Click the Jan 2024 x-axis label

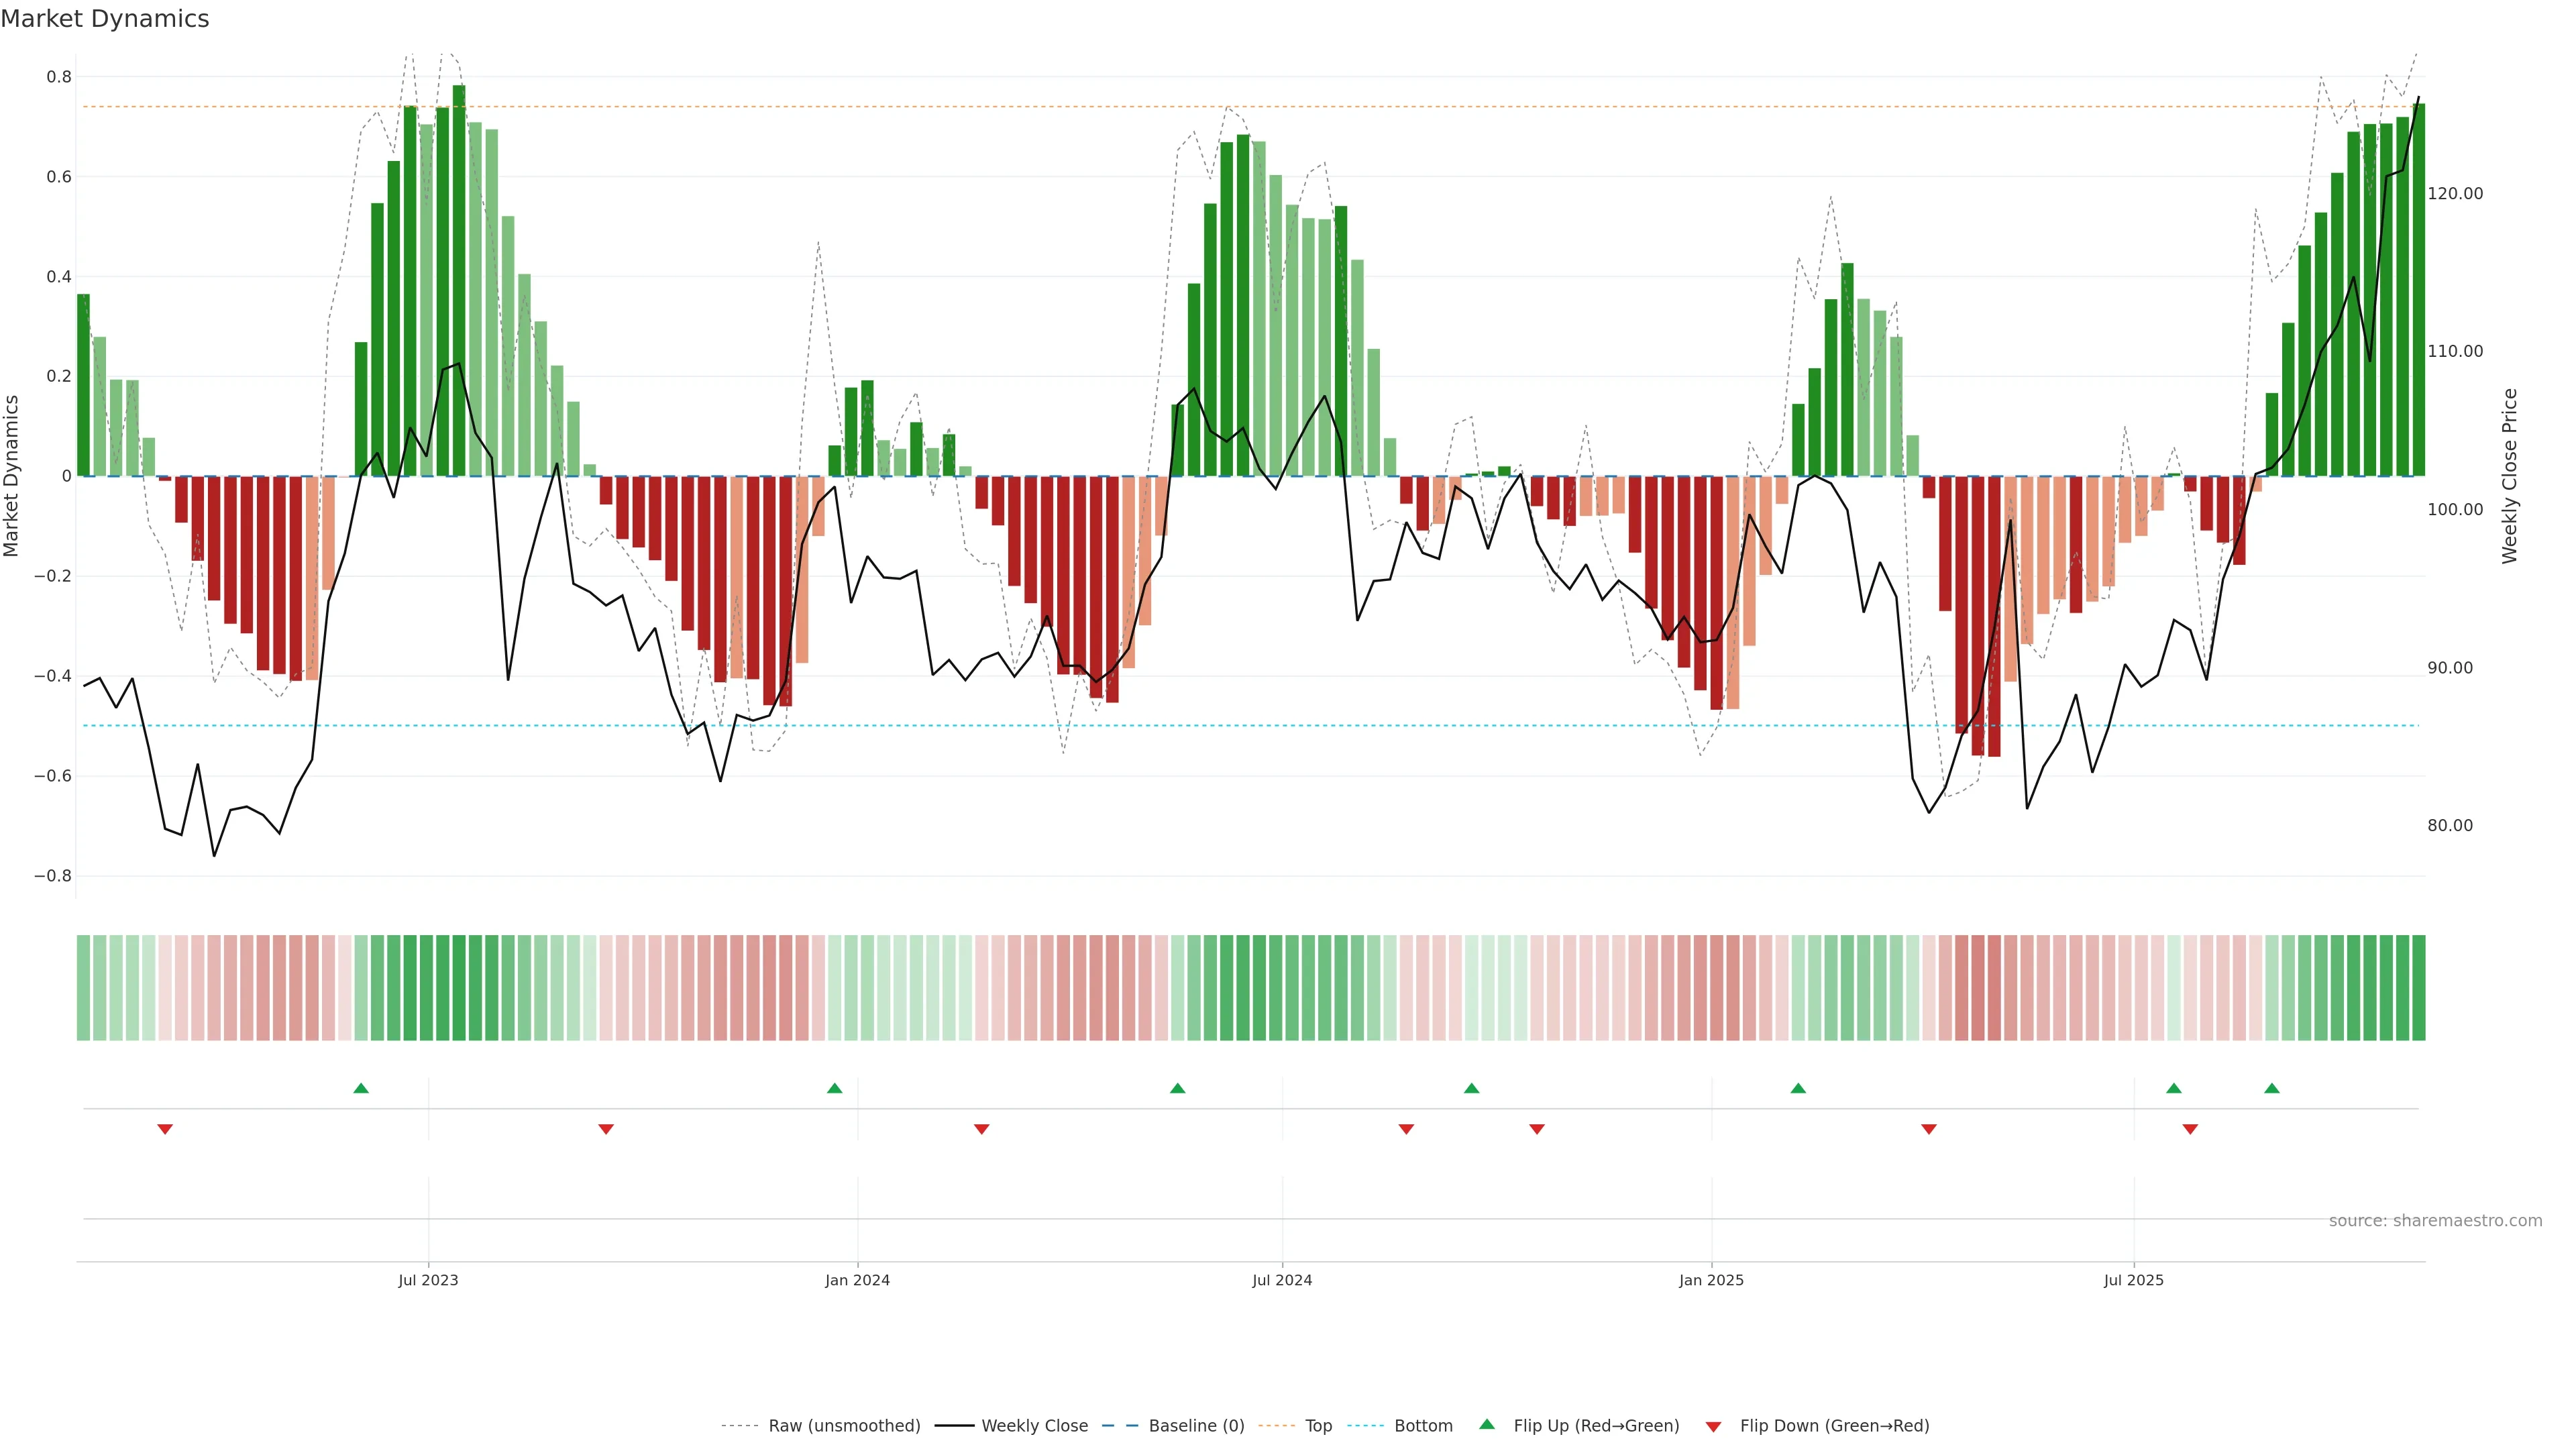click(857, 1280)
